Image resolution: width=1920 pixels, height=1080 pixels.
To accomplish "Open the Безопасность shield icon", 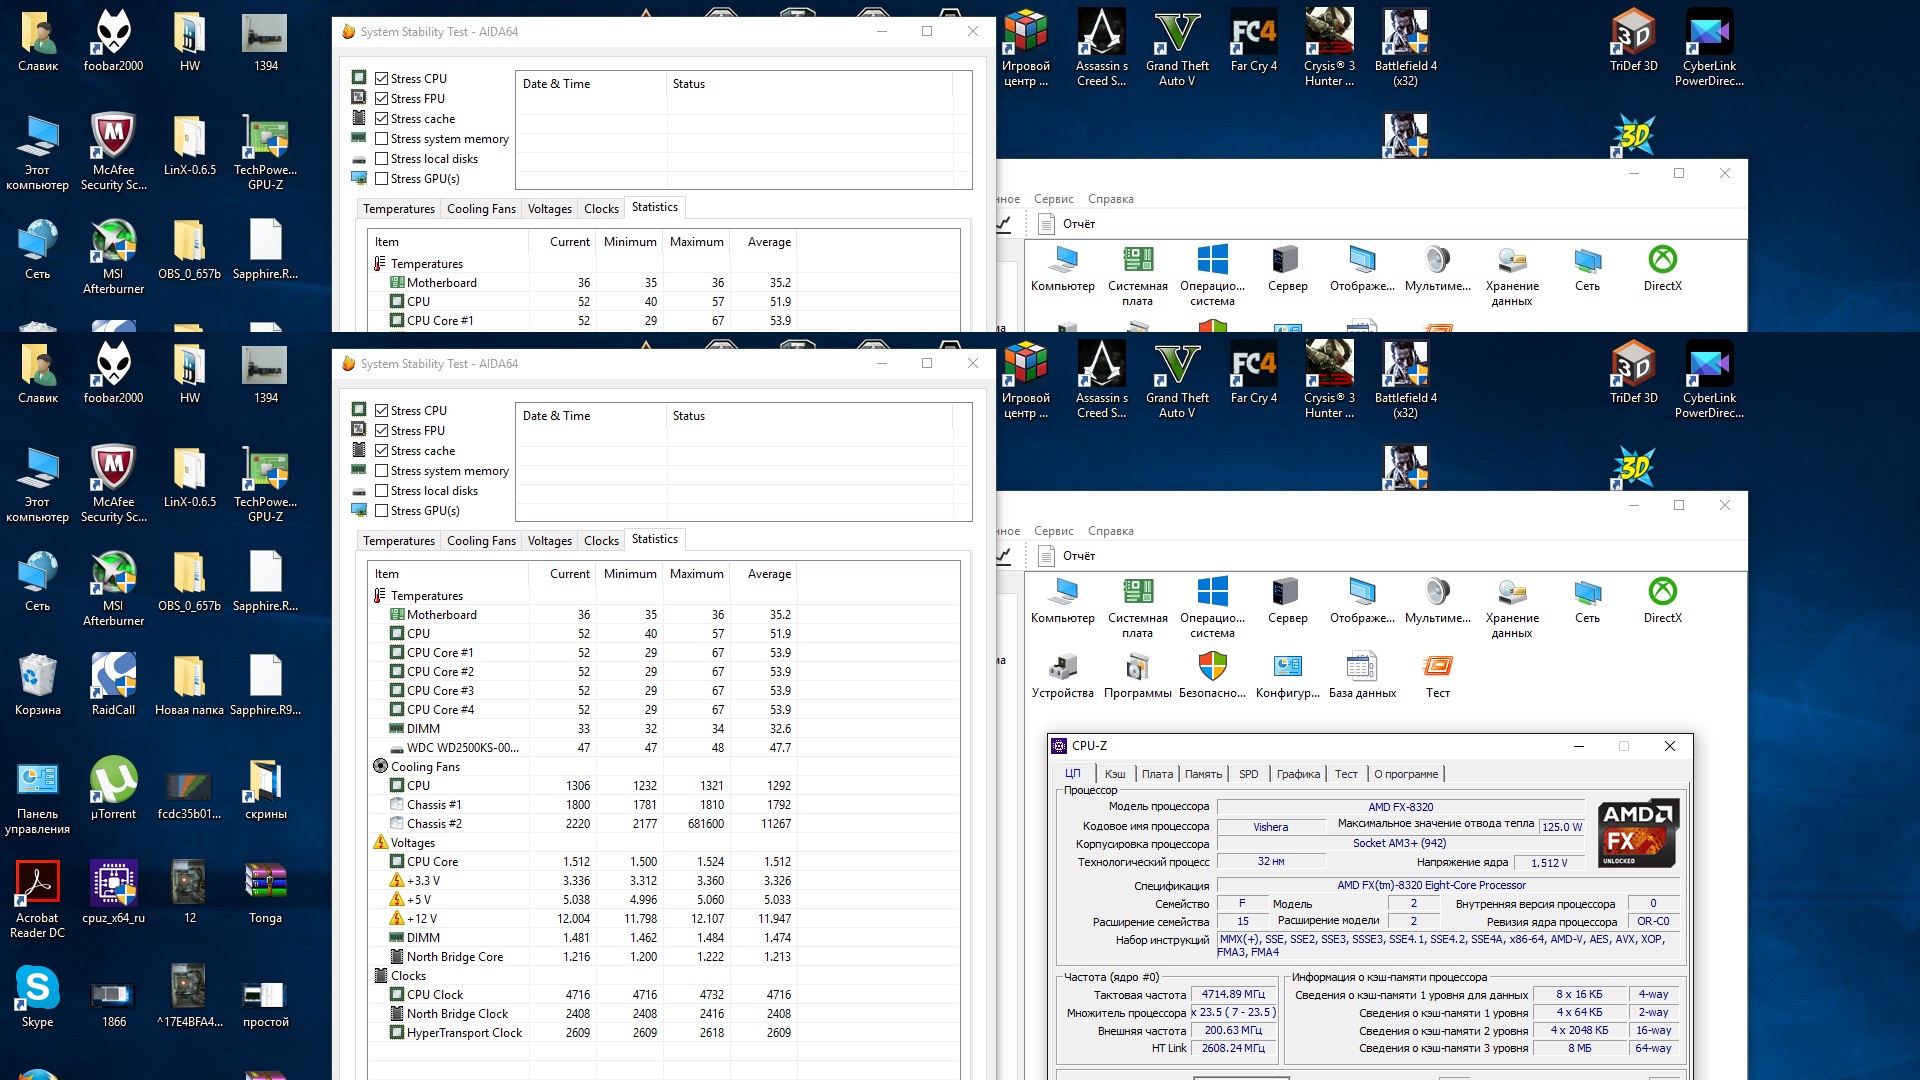I will 1212,667.
